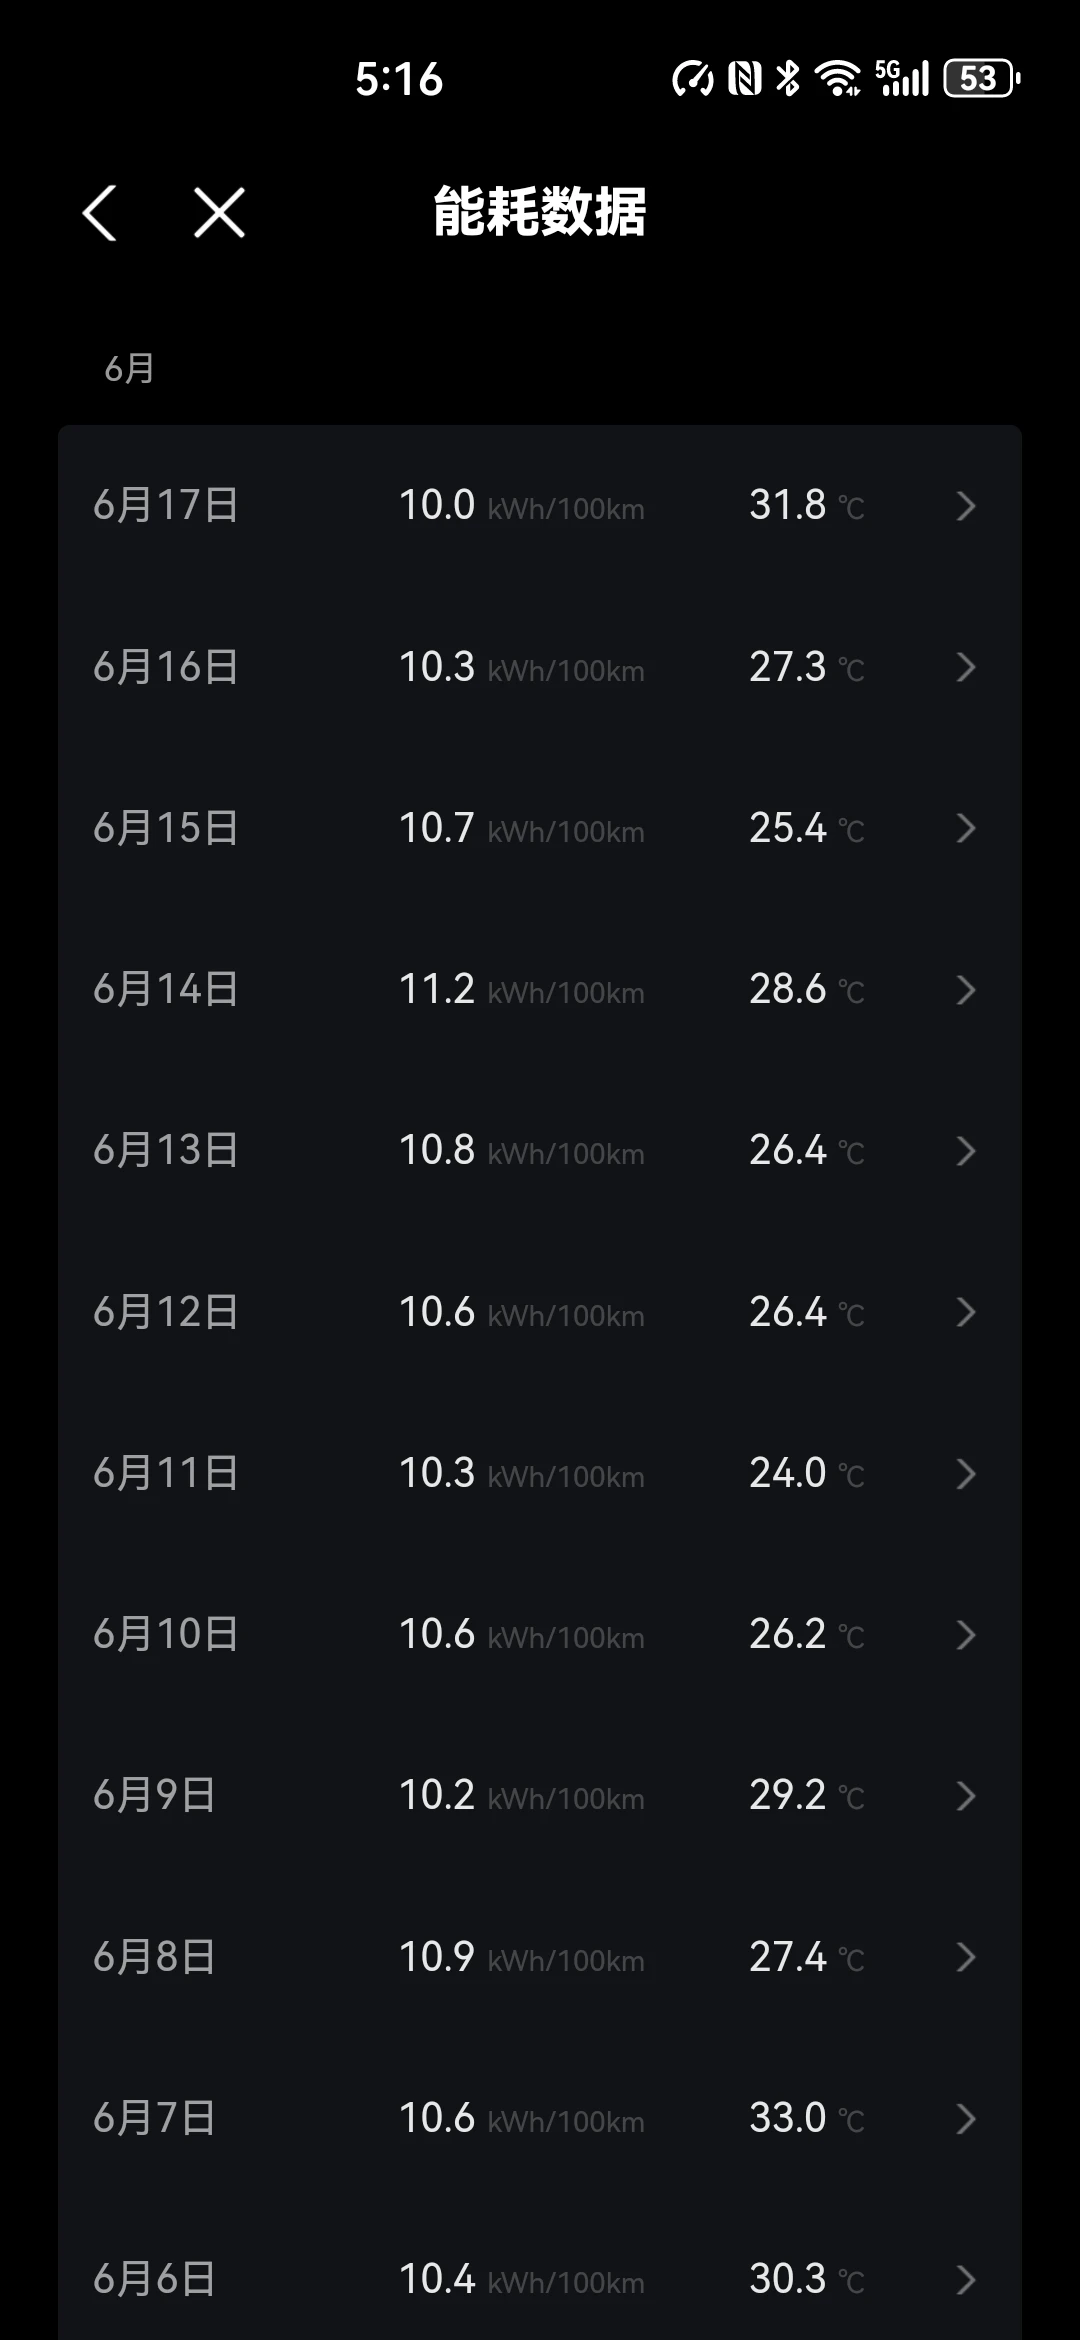
Task: Tap the battery level indicator
Action: pyautogui.click(x=980, y=79)
